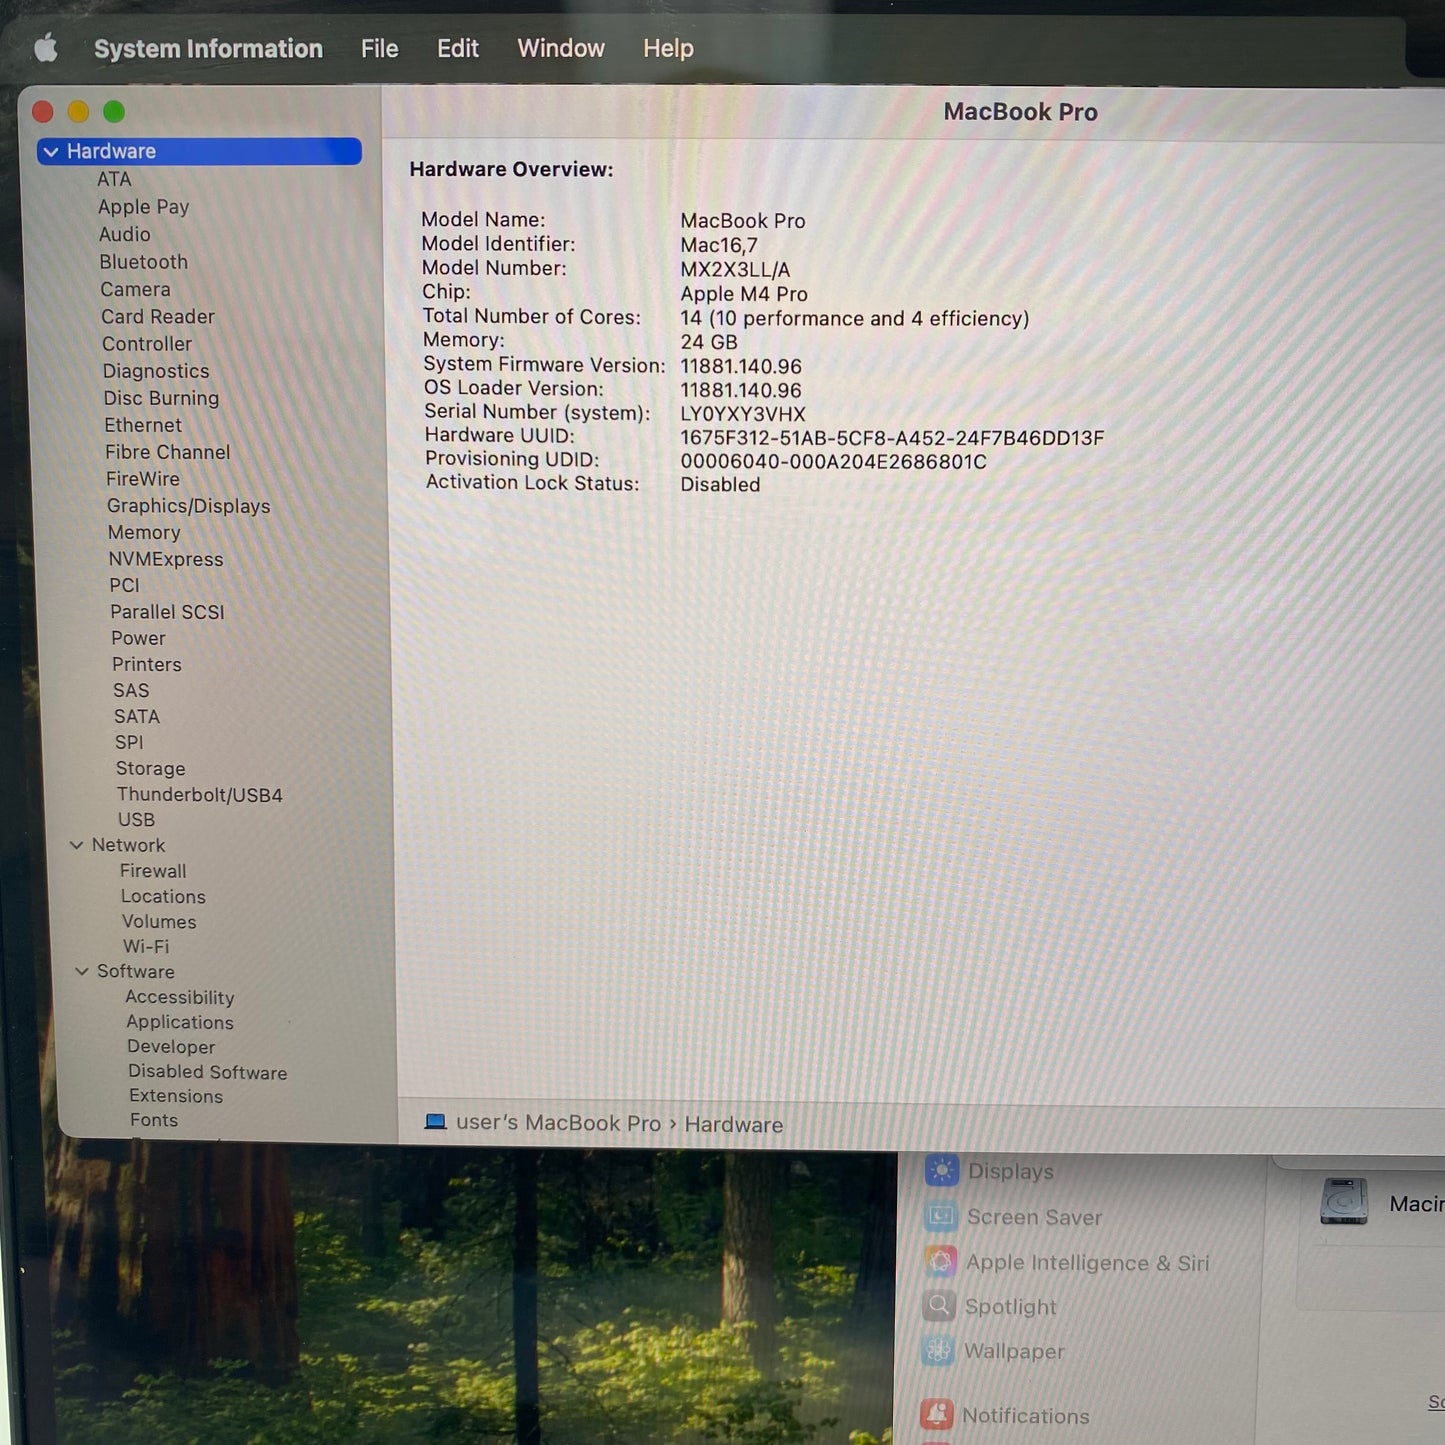Select Developer under Software

click(x=171, y=1047)
